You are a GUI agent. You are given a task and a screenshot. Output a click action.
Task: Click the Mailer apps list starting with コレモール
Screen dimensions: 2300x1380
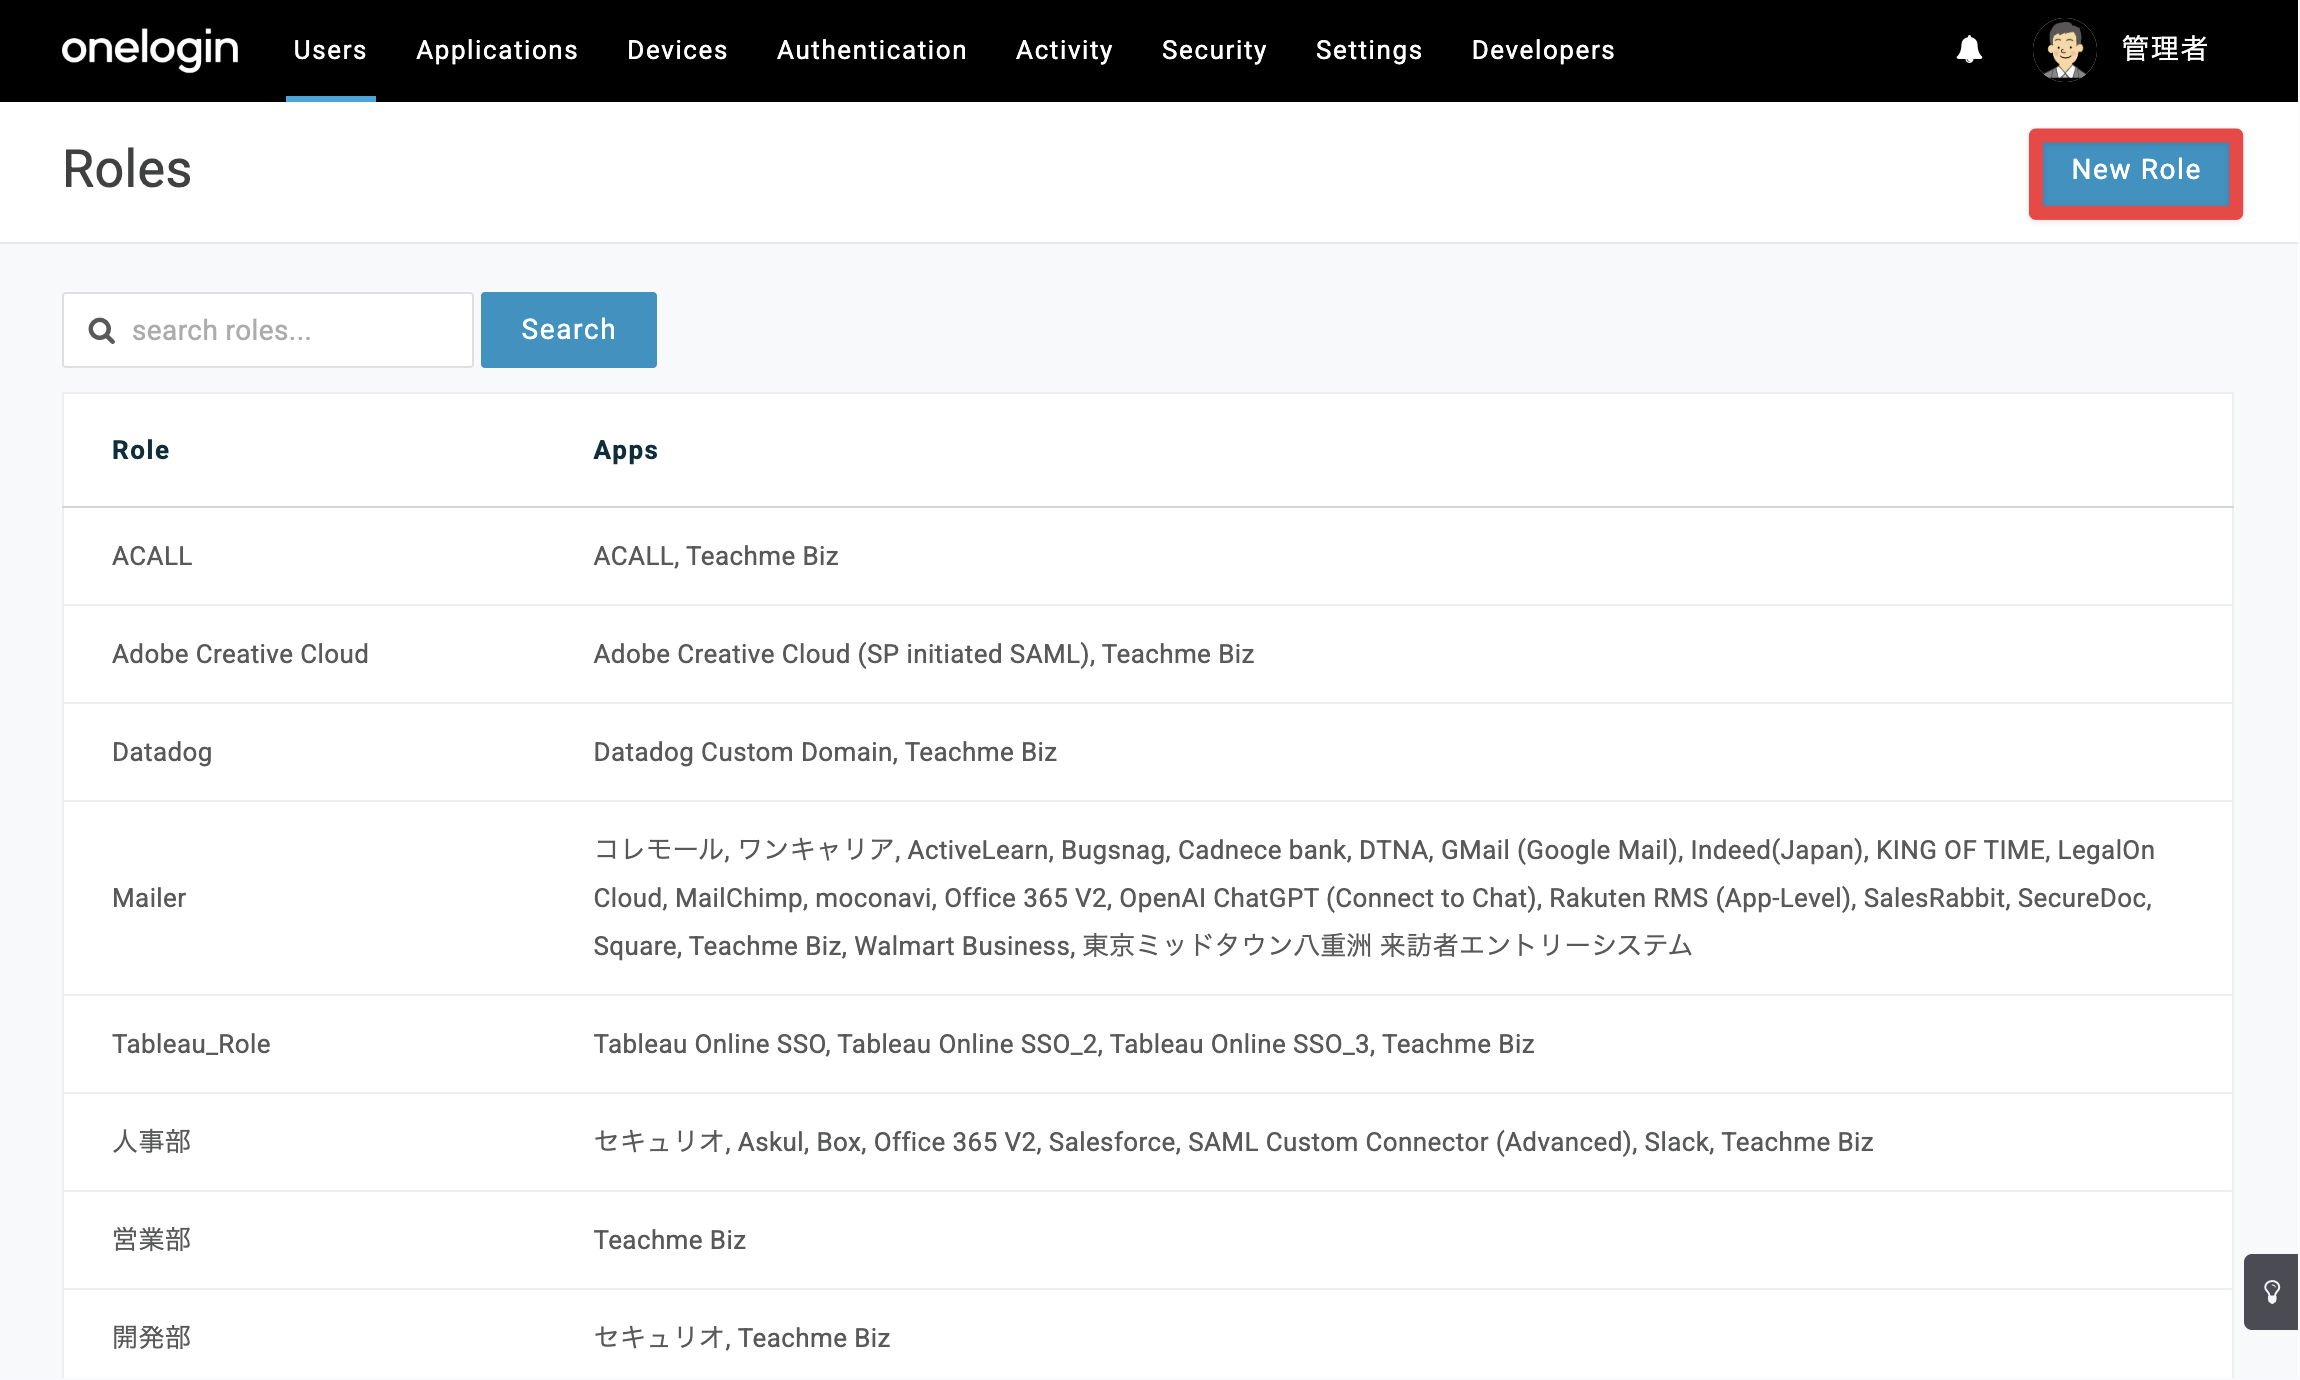[1374, 898]
